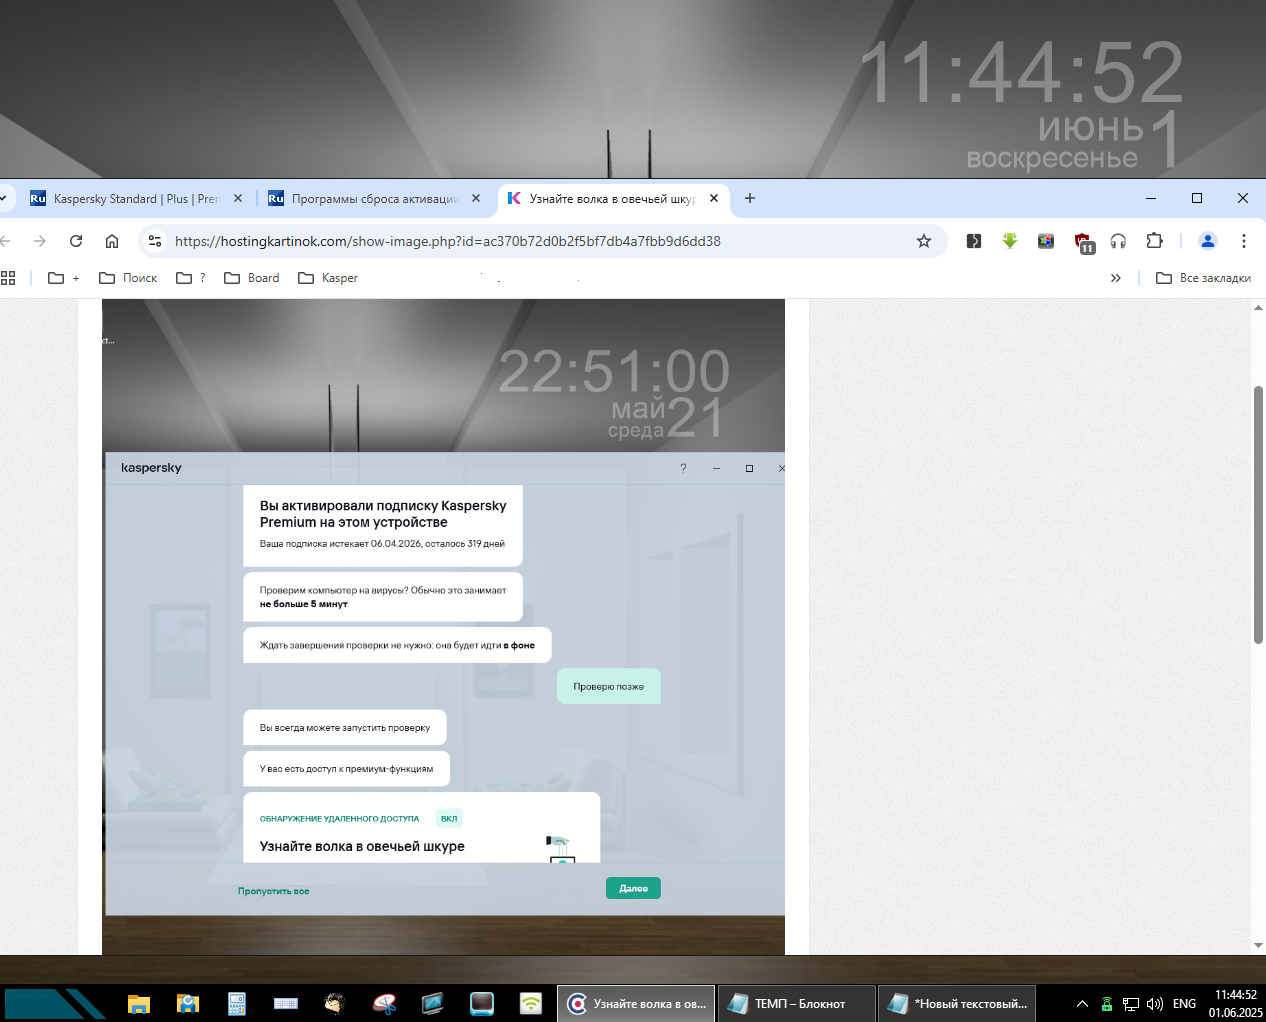Switch to the browser taskbar button
This screenshot has width=1266, height=1022.
(x=636, y=1004)
